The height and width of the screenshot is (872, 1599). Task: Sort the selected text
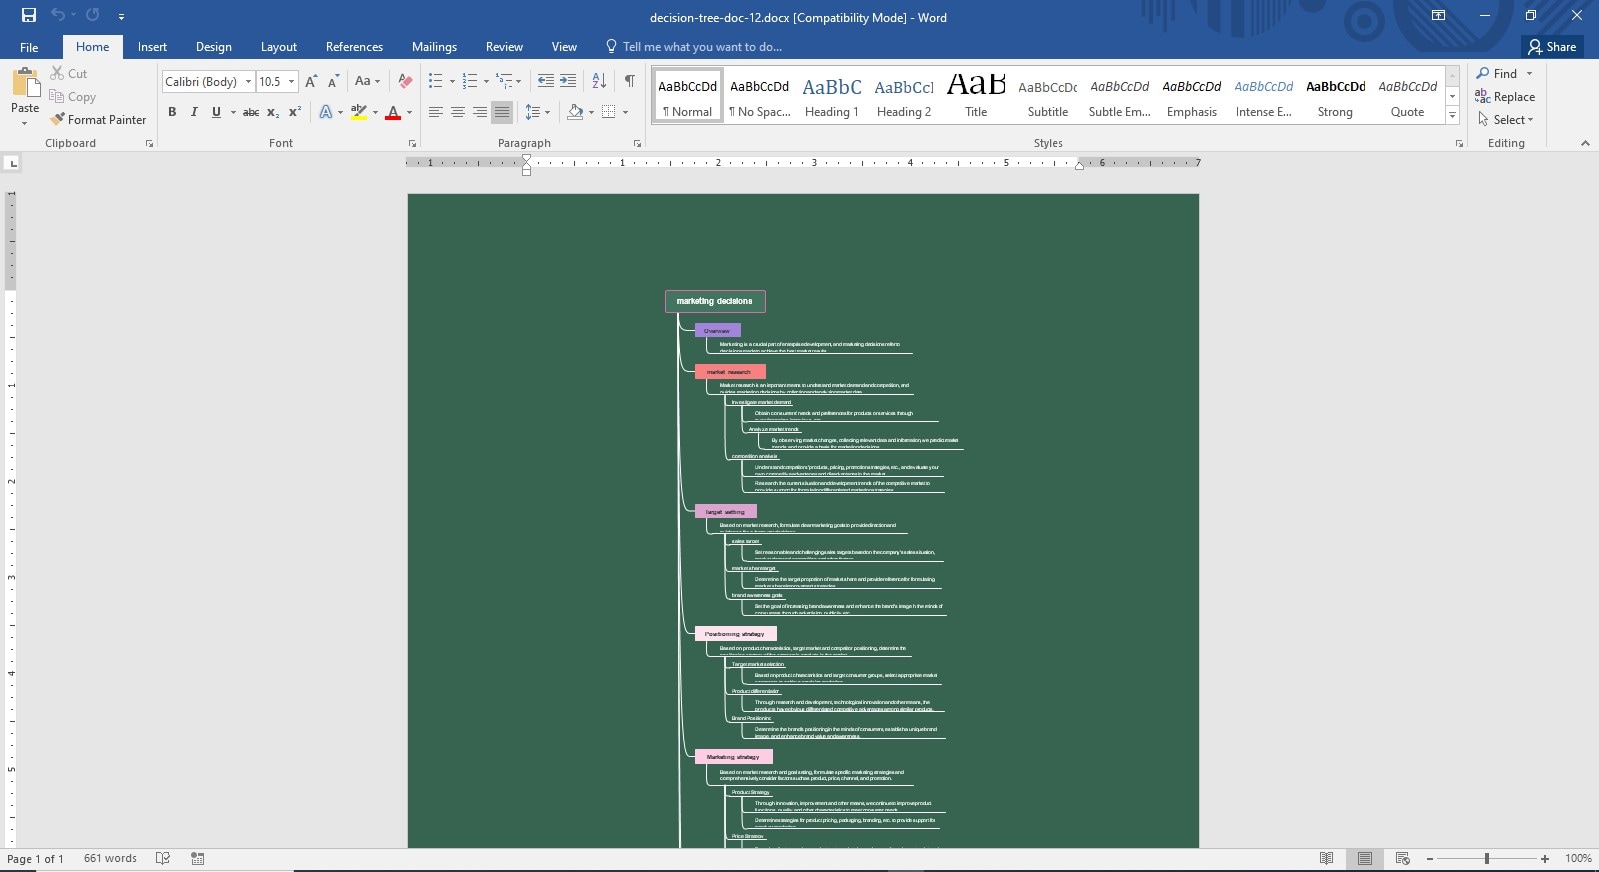[599, 81]
